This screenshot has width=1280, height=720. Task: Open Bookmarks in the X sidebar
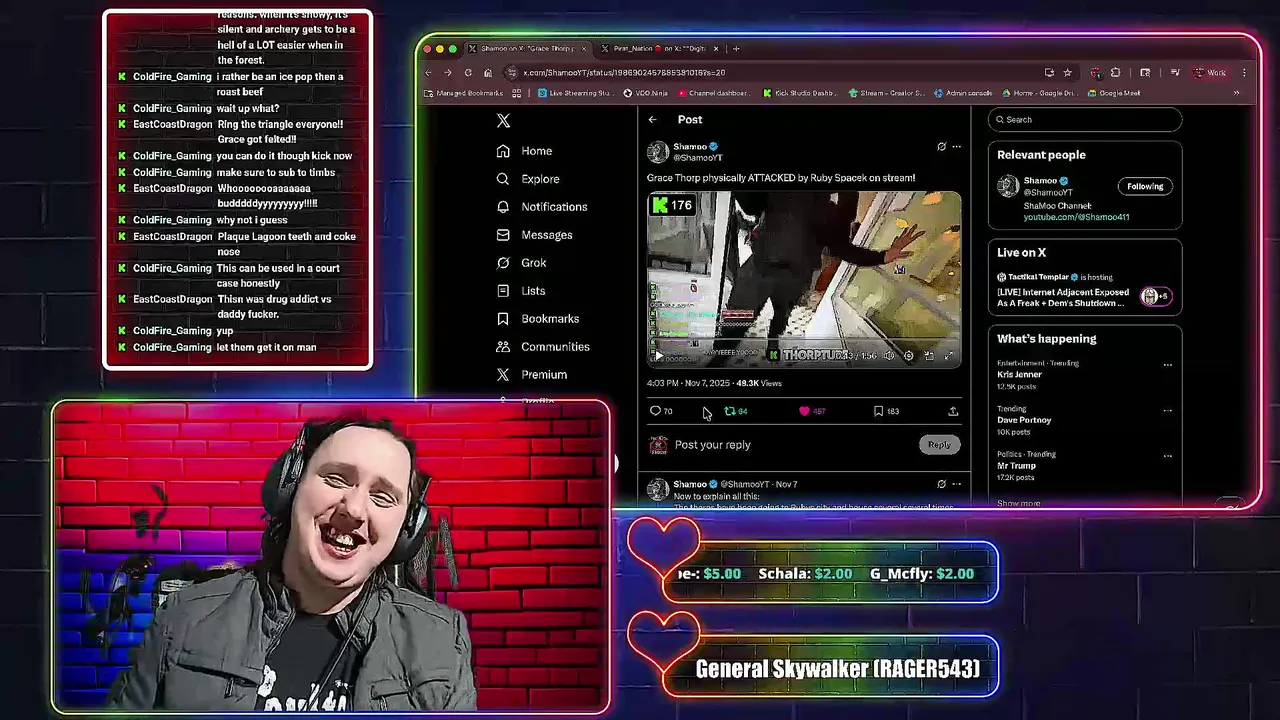pyautogui.click(x=537, y=319)
